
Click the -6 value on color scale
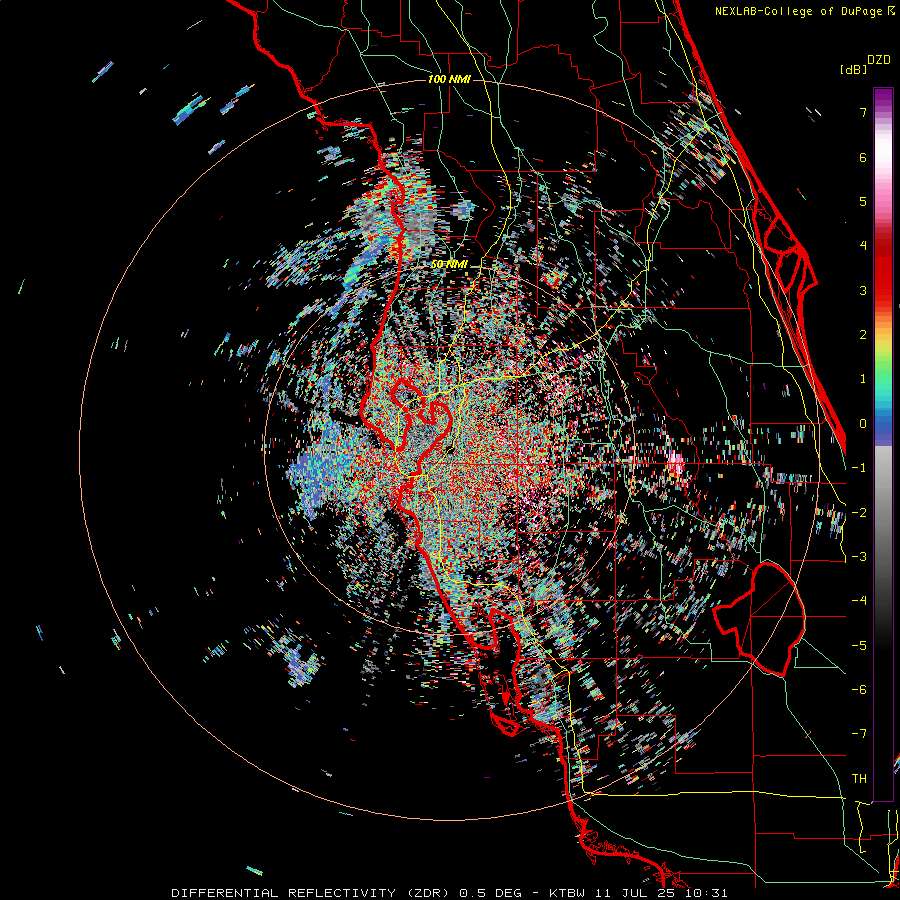pos(859,690)
